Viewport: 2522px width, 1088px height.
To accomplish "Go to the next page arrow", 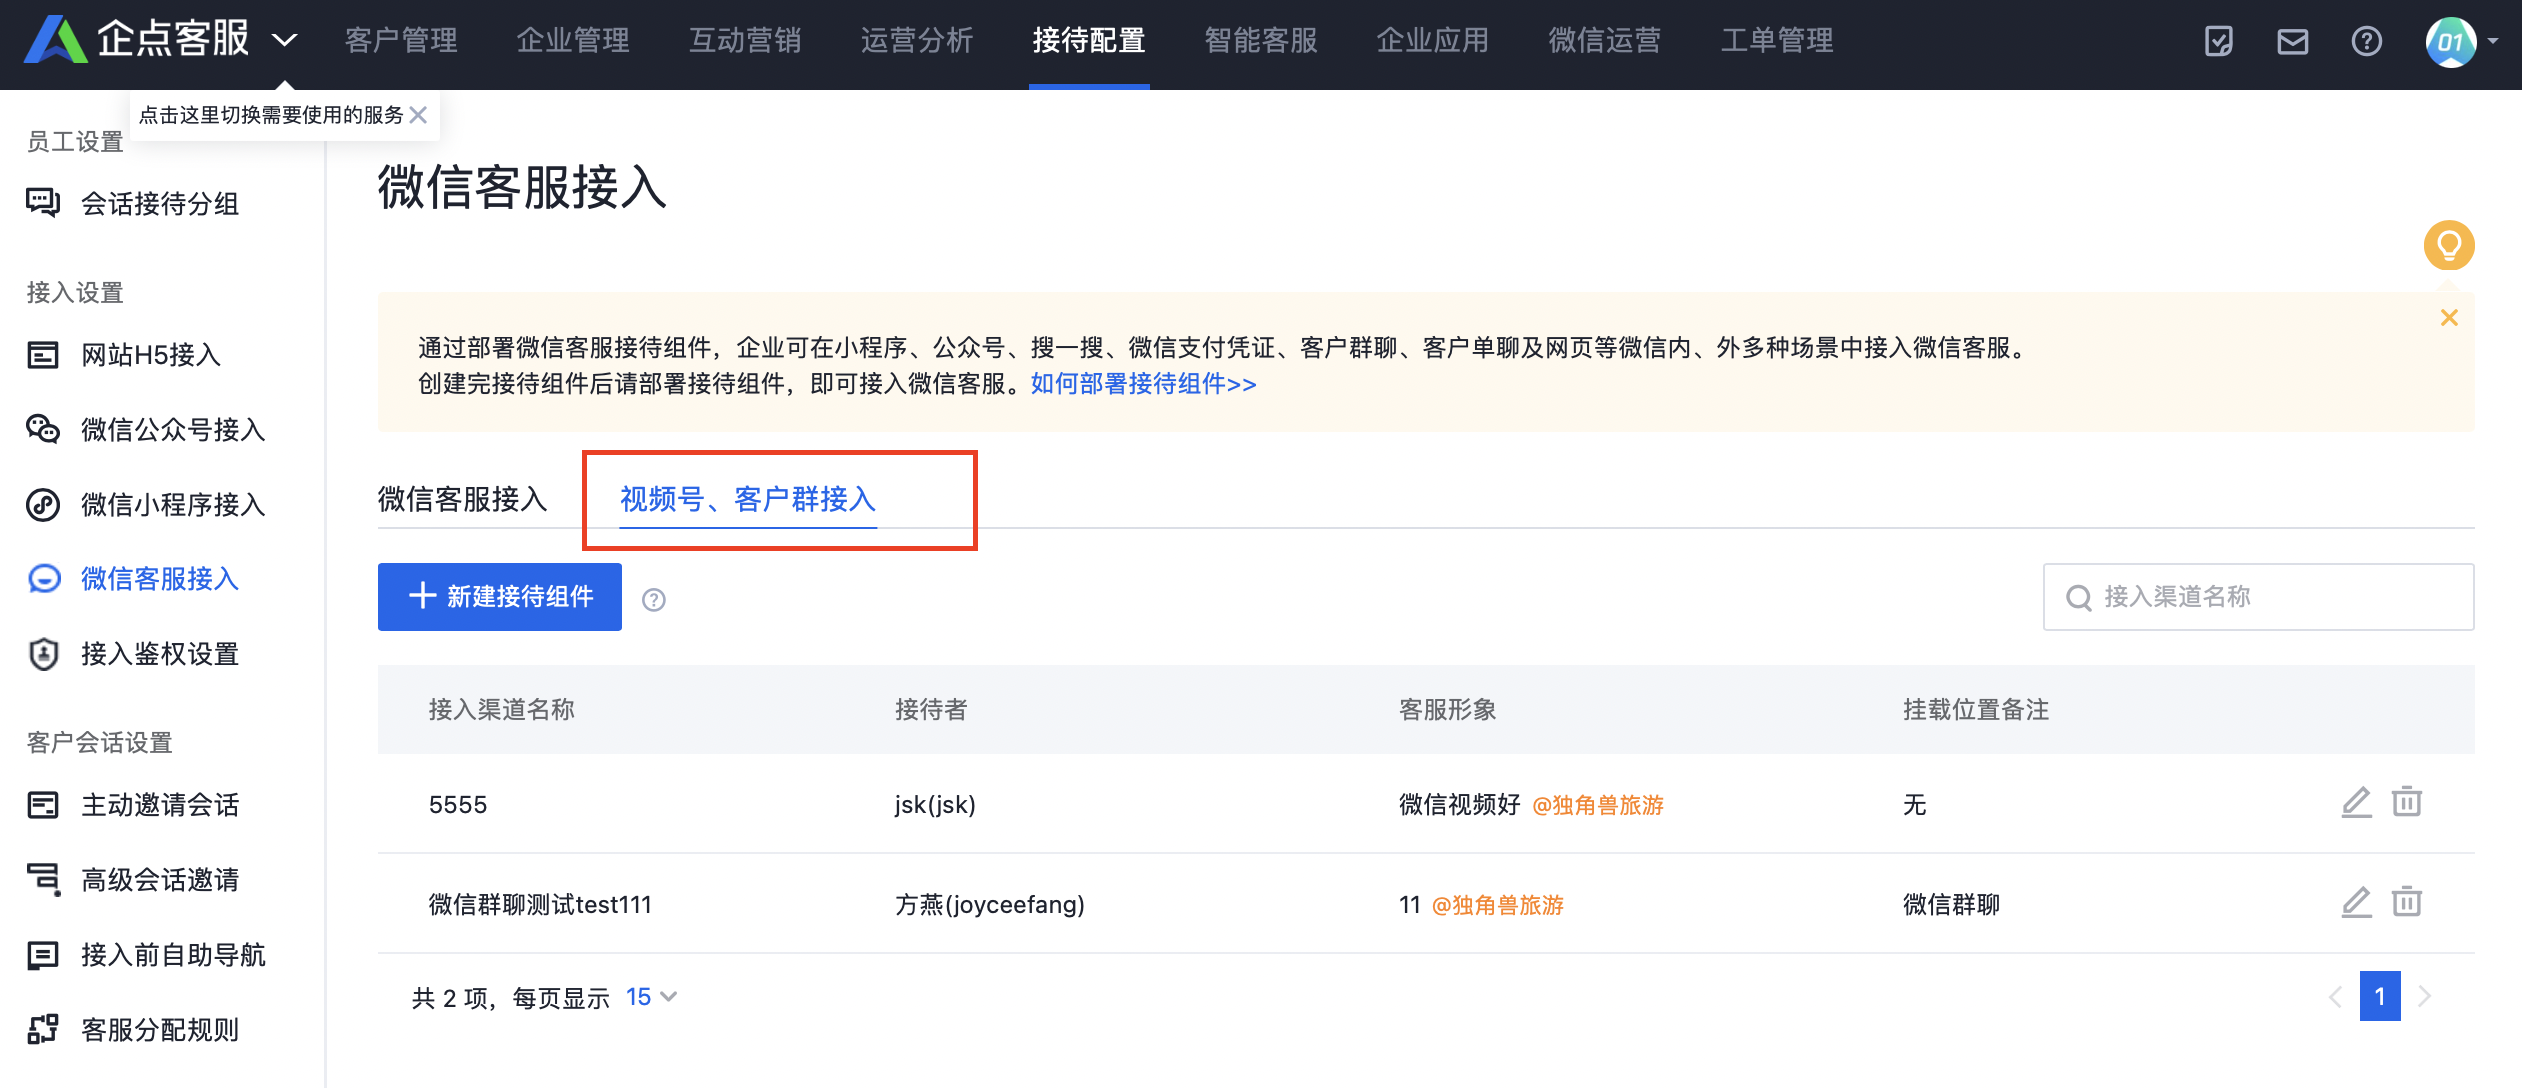I will click(x=2424, y=997).
